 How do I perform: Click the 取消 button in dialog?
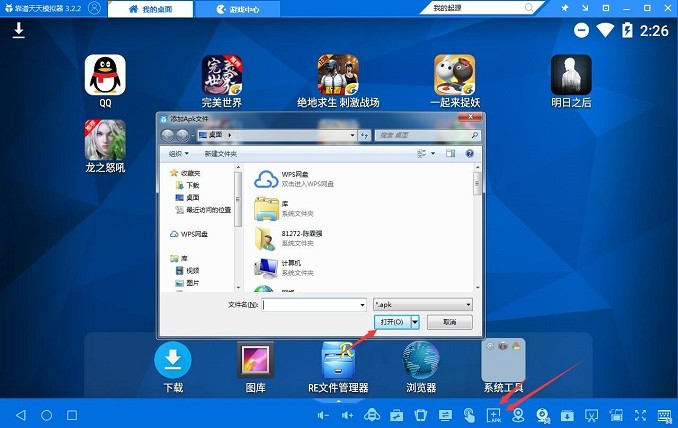(449, 322)
